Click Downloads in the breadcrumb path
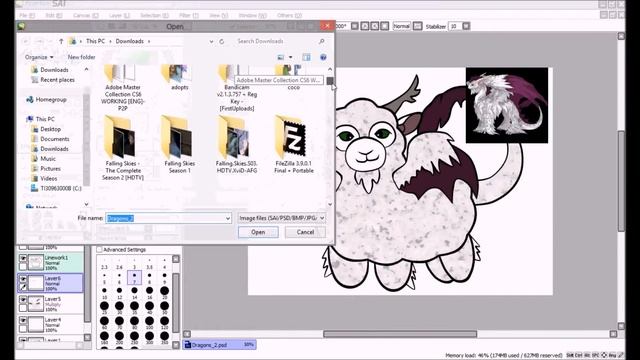 pos(129,41)
